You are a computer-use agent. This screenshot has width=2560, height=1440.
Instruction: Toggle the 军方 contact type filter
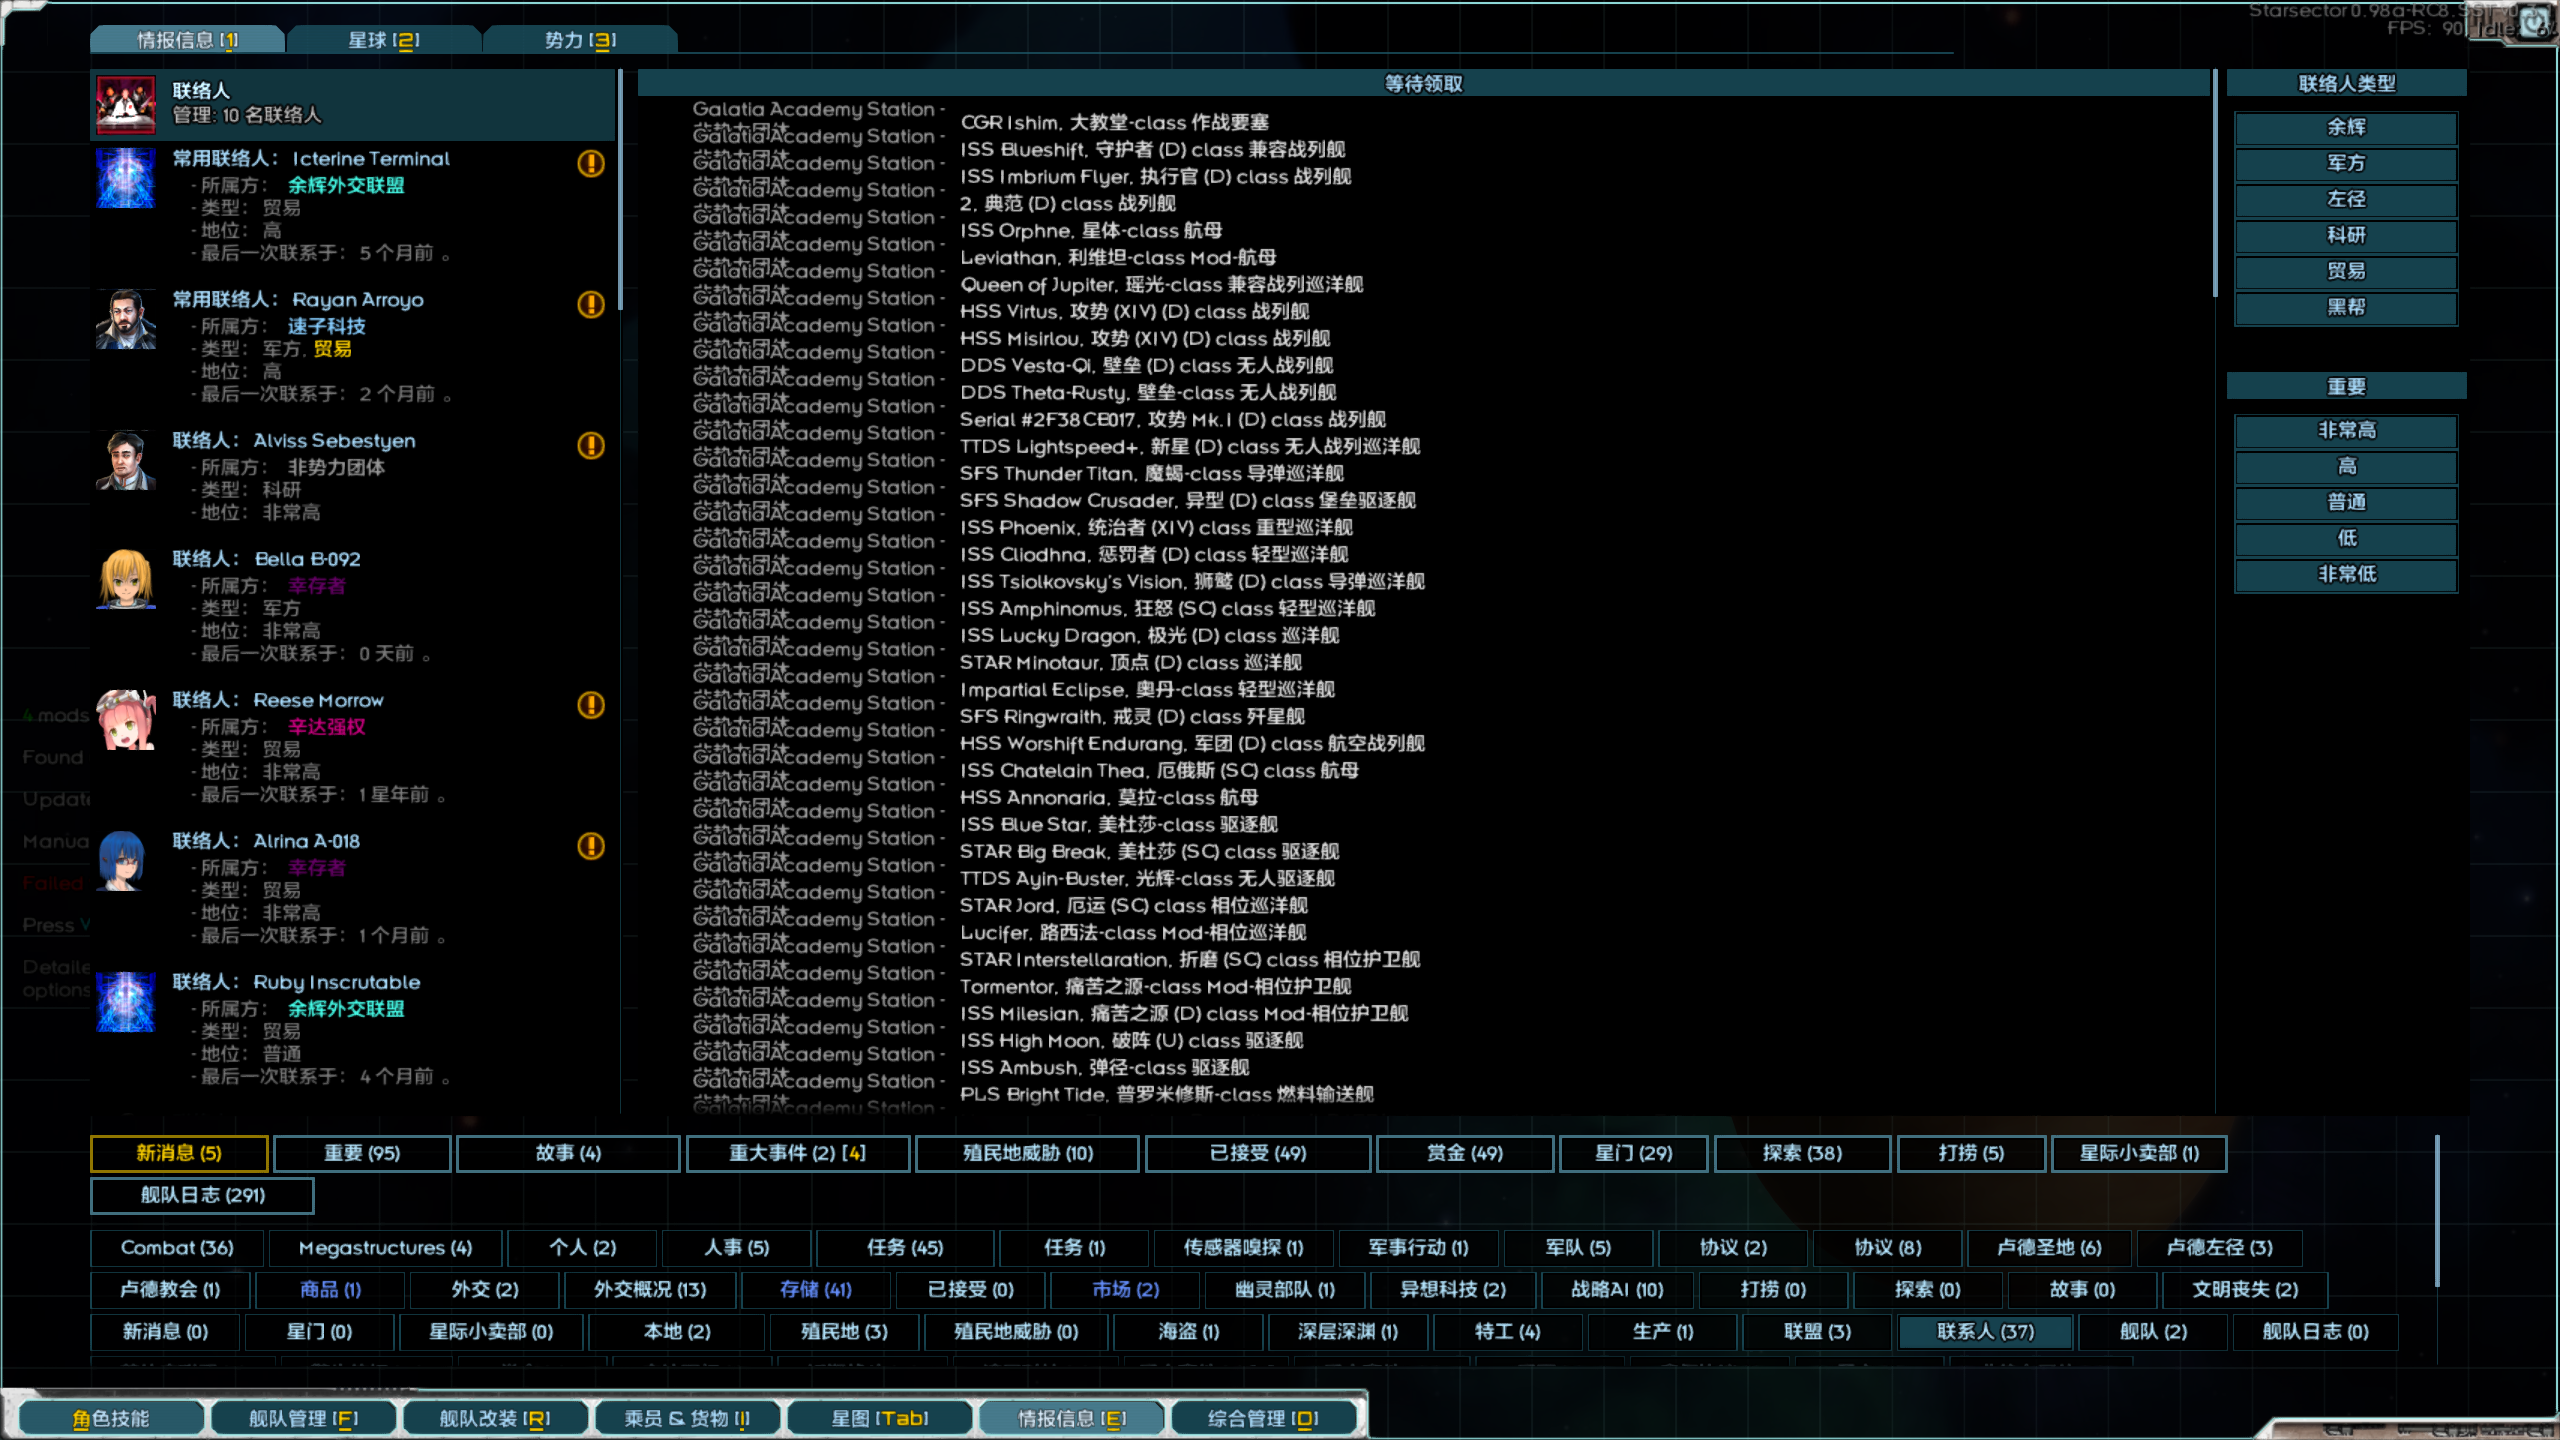click(x=2345, y=163)
